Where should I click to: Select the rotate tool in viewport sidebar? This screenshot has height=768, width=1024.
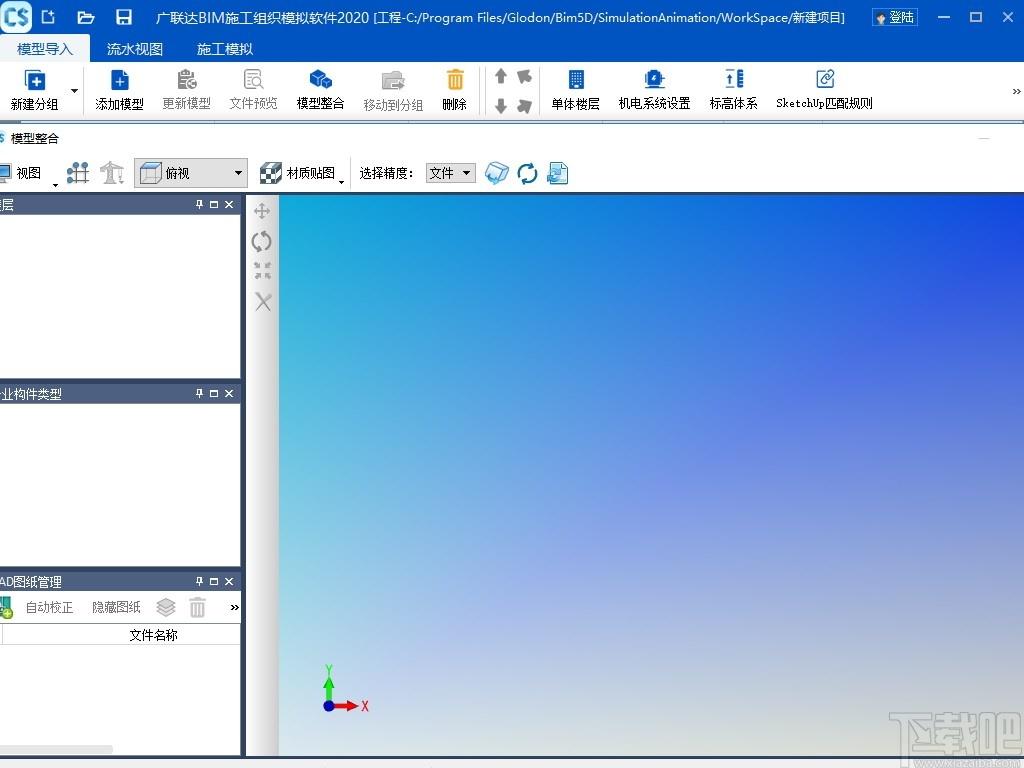[262, 242]
